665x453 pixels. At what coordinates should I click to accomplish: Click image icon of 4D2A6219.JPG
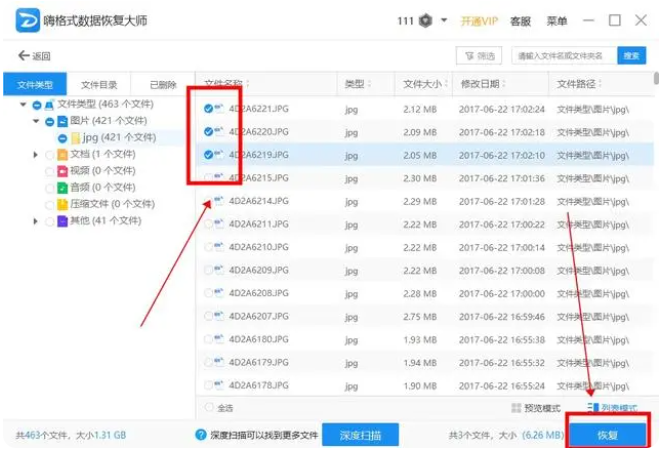tap(219, 154)
